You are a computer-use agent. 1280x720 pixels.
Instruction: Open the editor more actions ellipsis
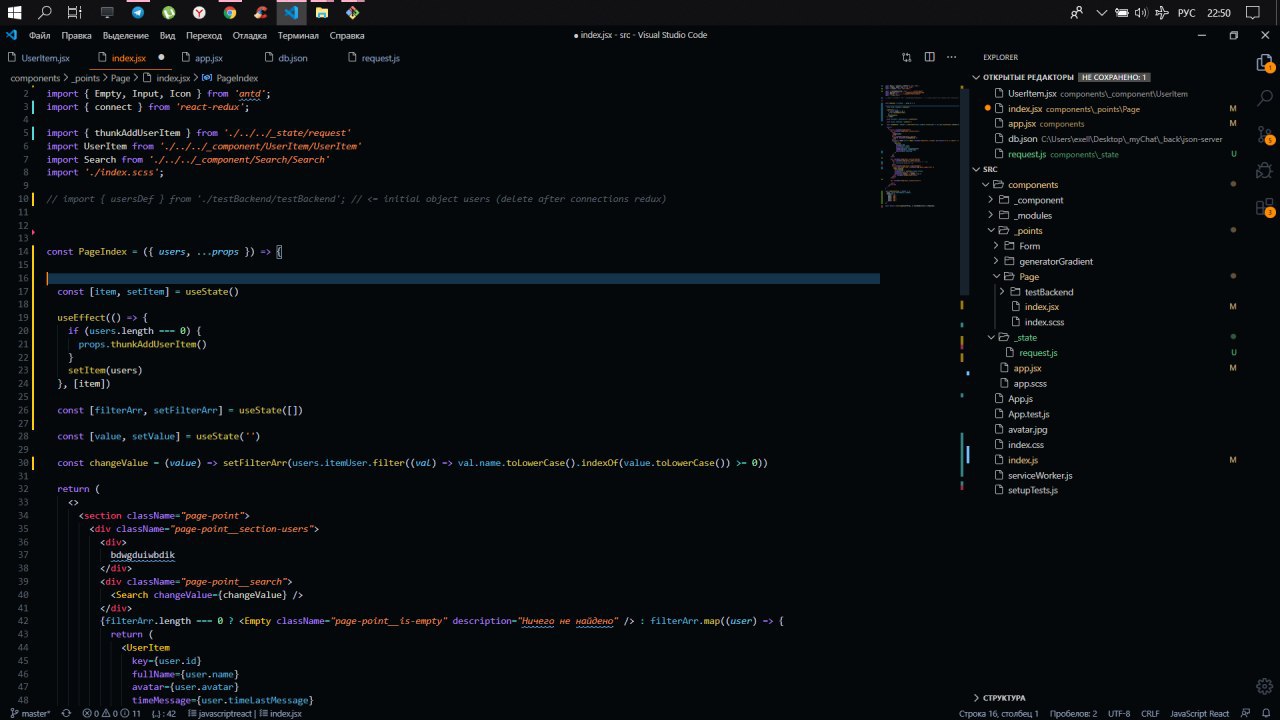[952, 58]
